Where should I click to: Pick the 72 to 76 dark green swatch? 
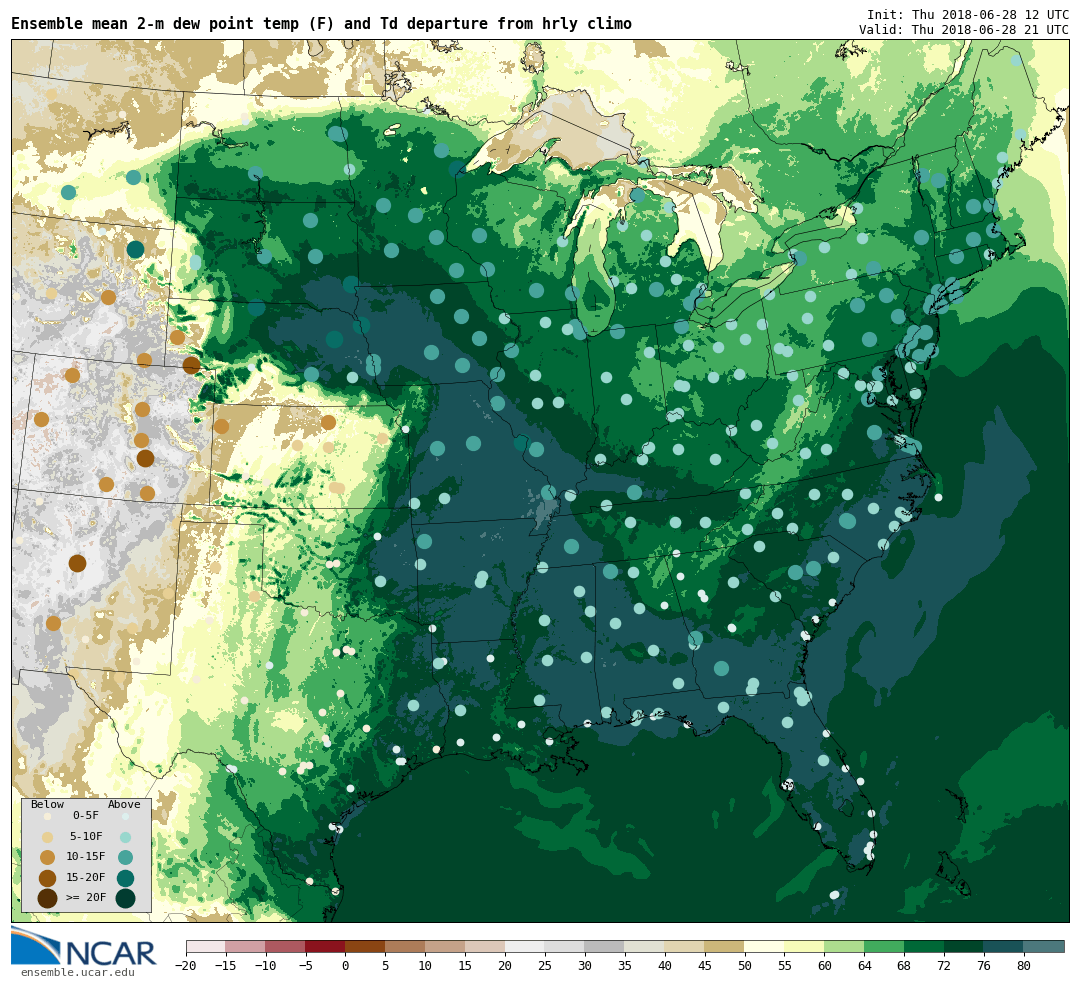pos(964,946)
